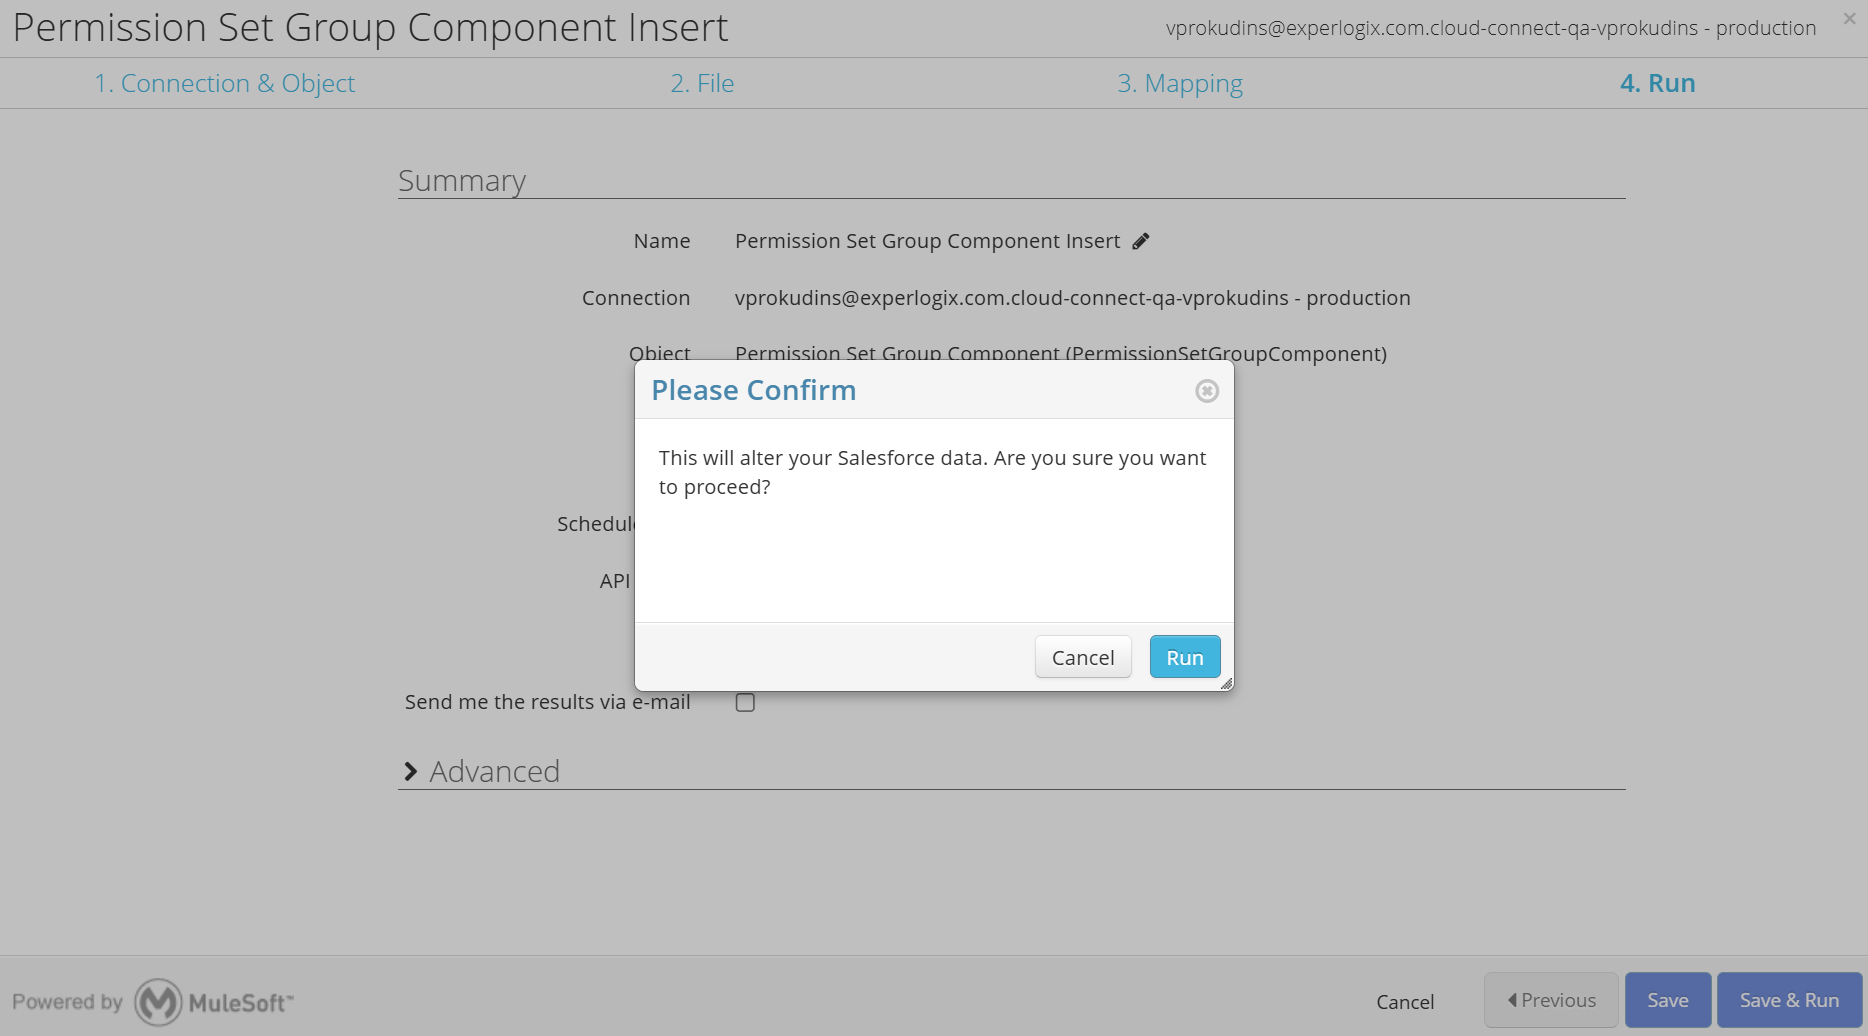The height and width of the screenshot is (1036, 1868).
Task: Click the Save & Run button
Action: [1789, 1000]
